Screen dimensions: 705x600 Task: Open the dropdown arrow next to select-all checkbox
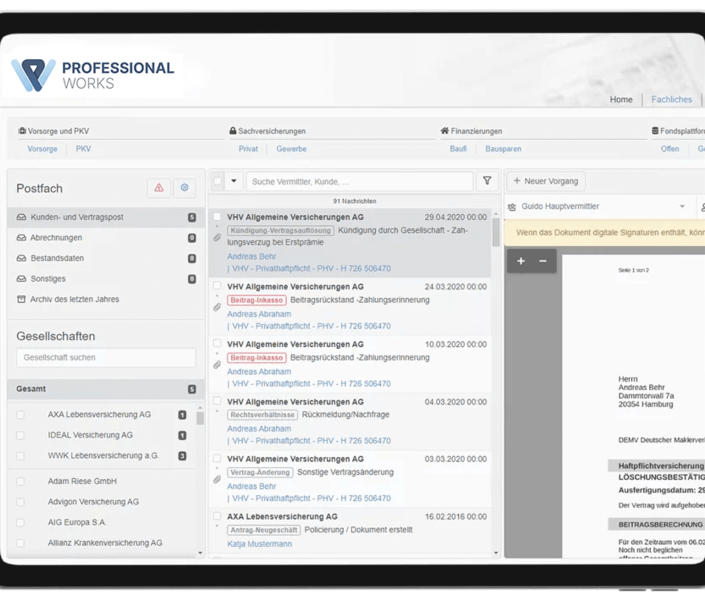[234, 181]
